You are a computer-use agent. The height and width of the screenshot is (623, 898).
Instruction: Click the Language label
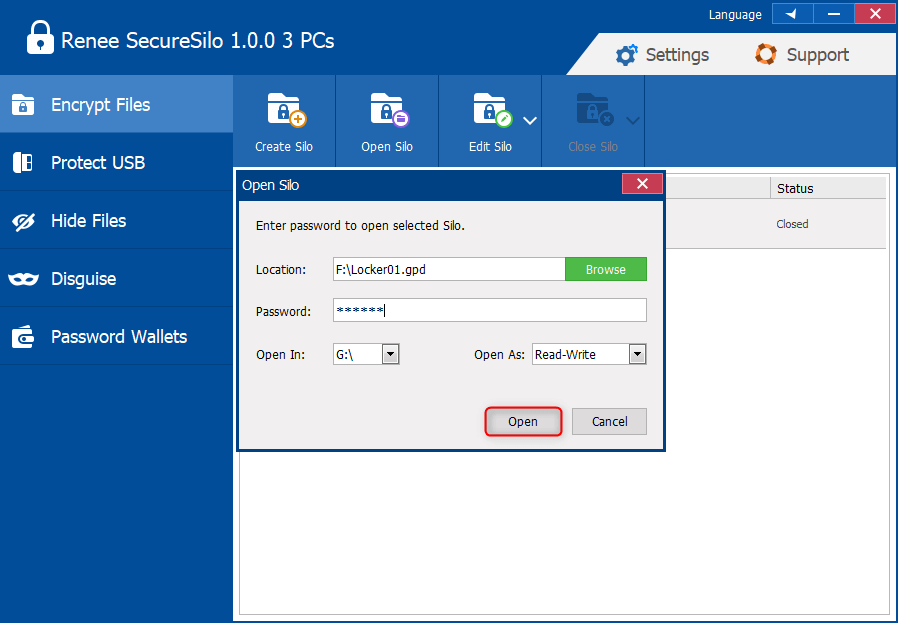(x=735, y=15)
